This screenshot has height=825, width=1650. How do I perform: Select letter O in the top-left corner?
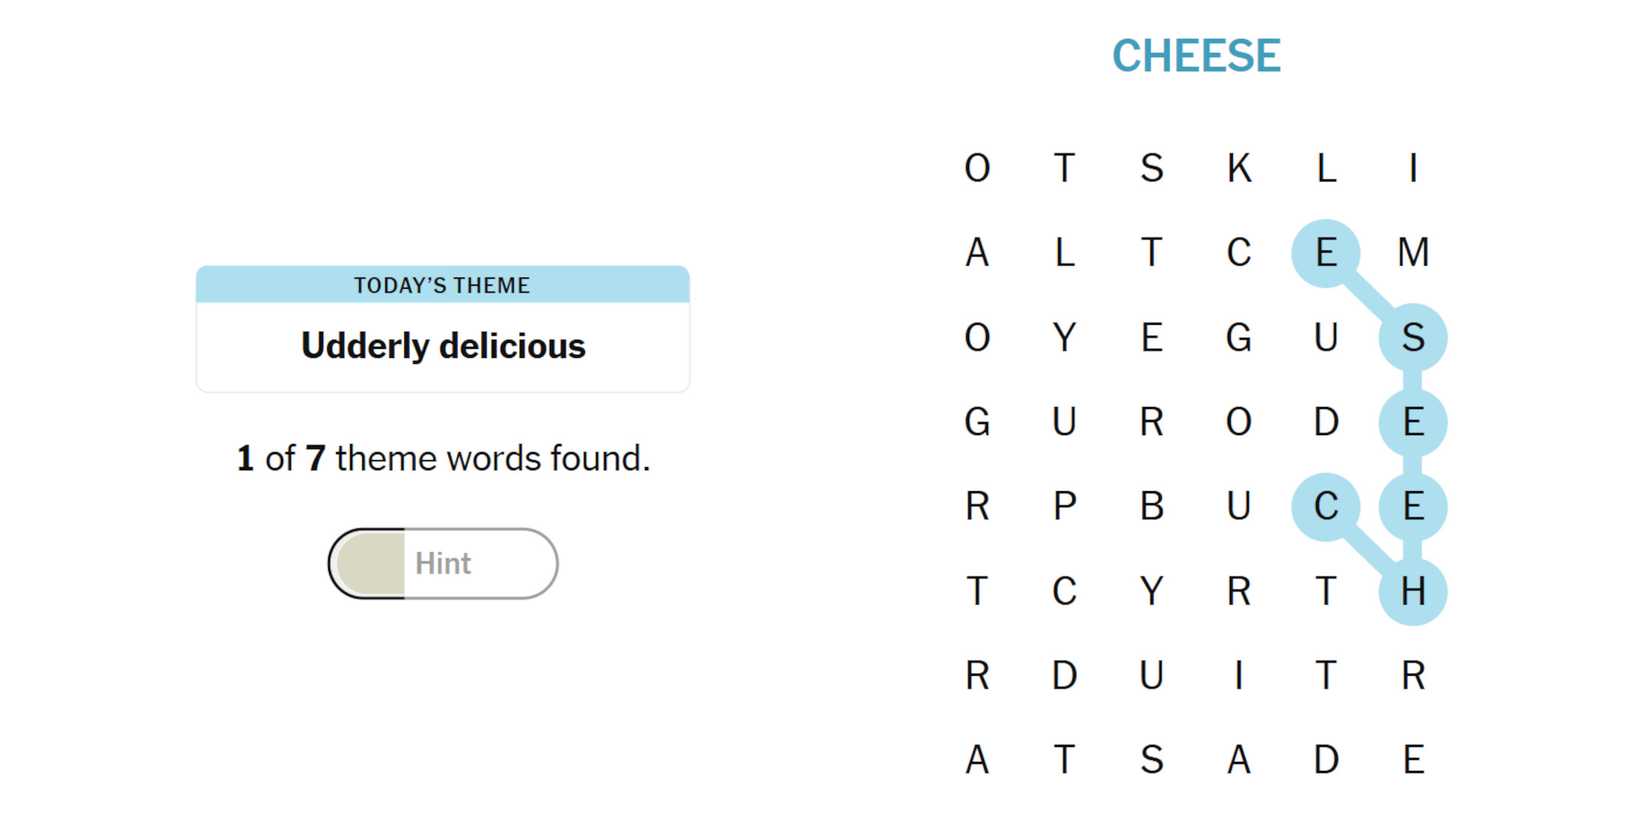(977, 168)
